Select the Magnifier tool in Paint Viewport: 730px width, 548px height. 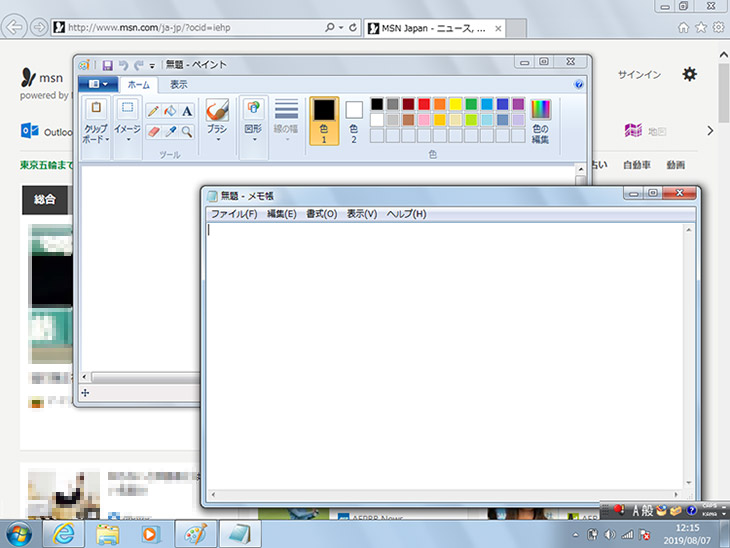pyautogui.click(x=187, y=131)
